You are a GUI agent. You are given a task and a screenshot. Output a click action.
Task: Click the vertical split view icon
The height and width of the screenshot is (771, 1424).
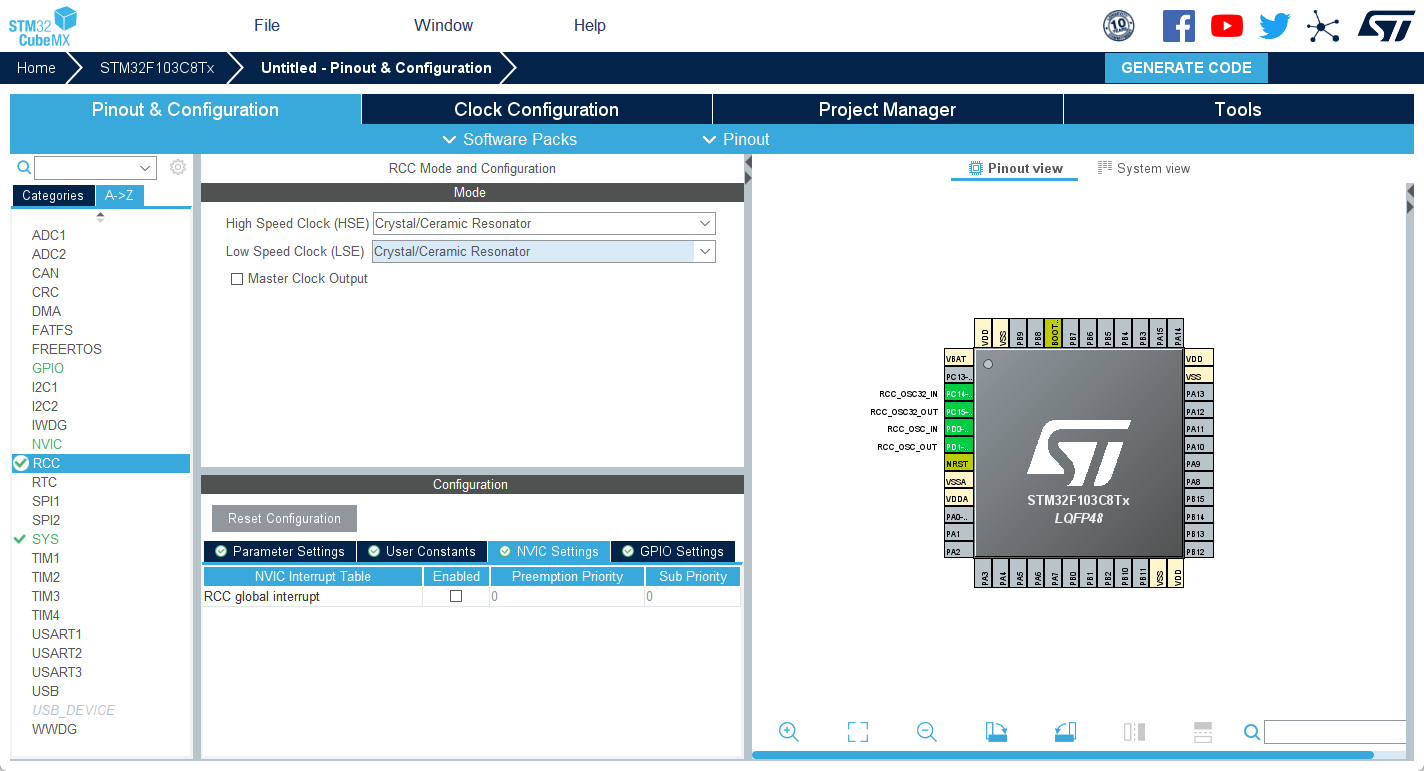(1134, 732)
